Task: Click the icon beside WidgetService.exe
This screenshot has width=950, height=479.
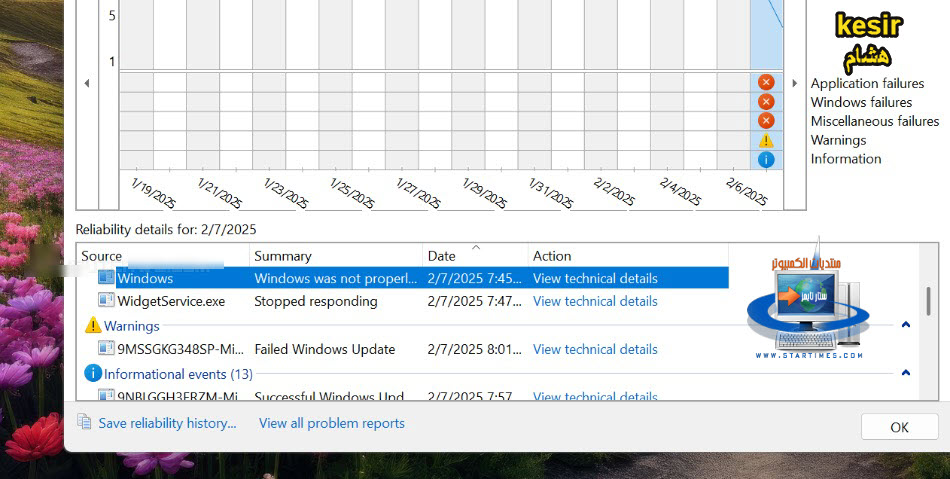Action: 107,300
